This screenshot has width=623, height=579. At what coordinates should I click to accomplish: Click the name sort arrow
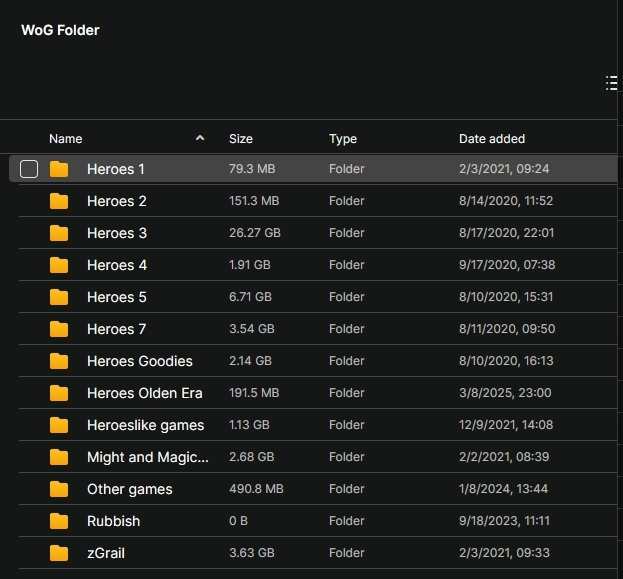pos(200,138)
